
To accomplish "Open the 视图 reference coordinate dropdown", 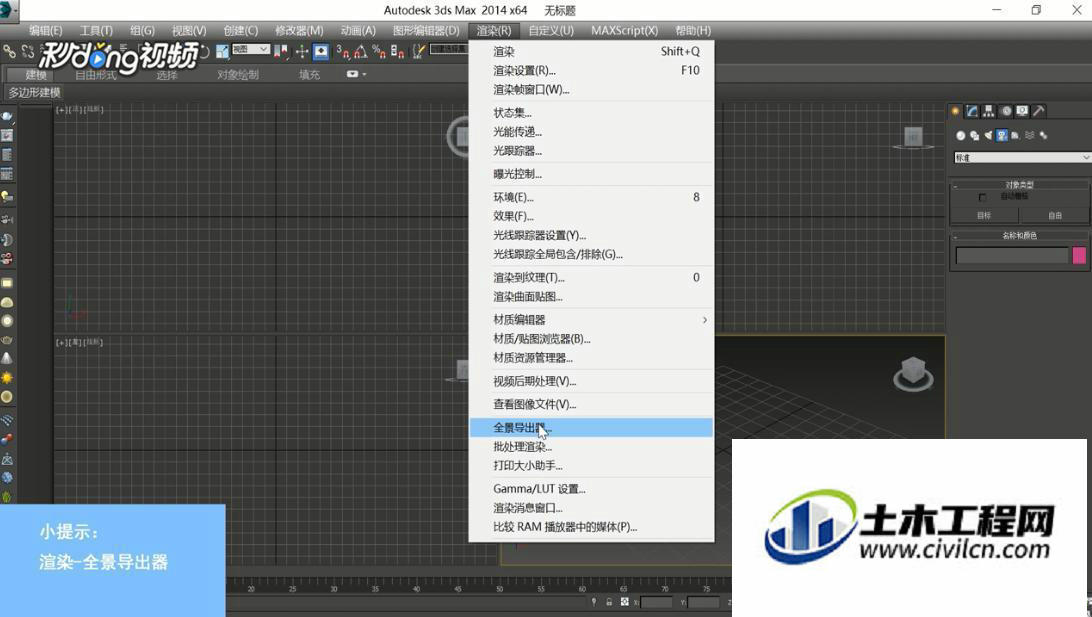I will pyautogui.click(x=251, y=49).
